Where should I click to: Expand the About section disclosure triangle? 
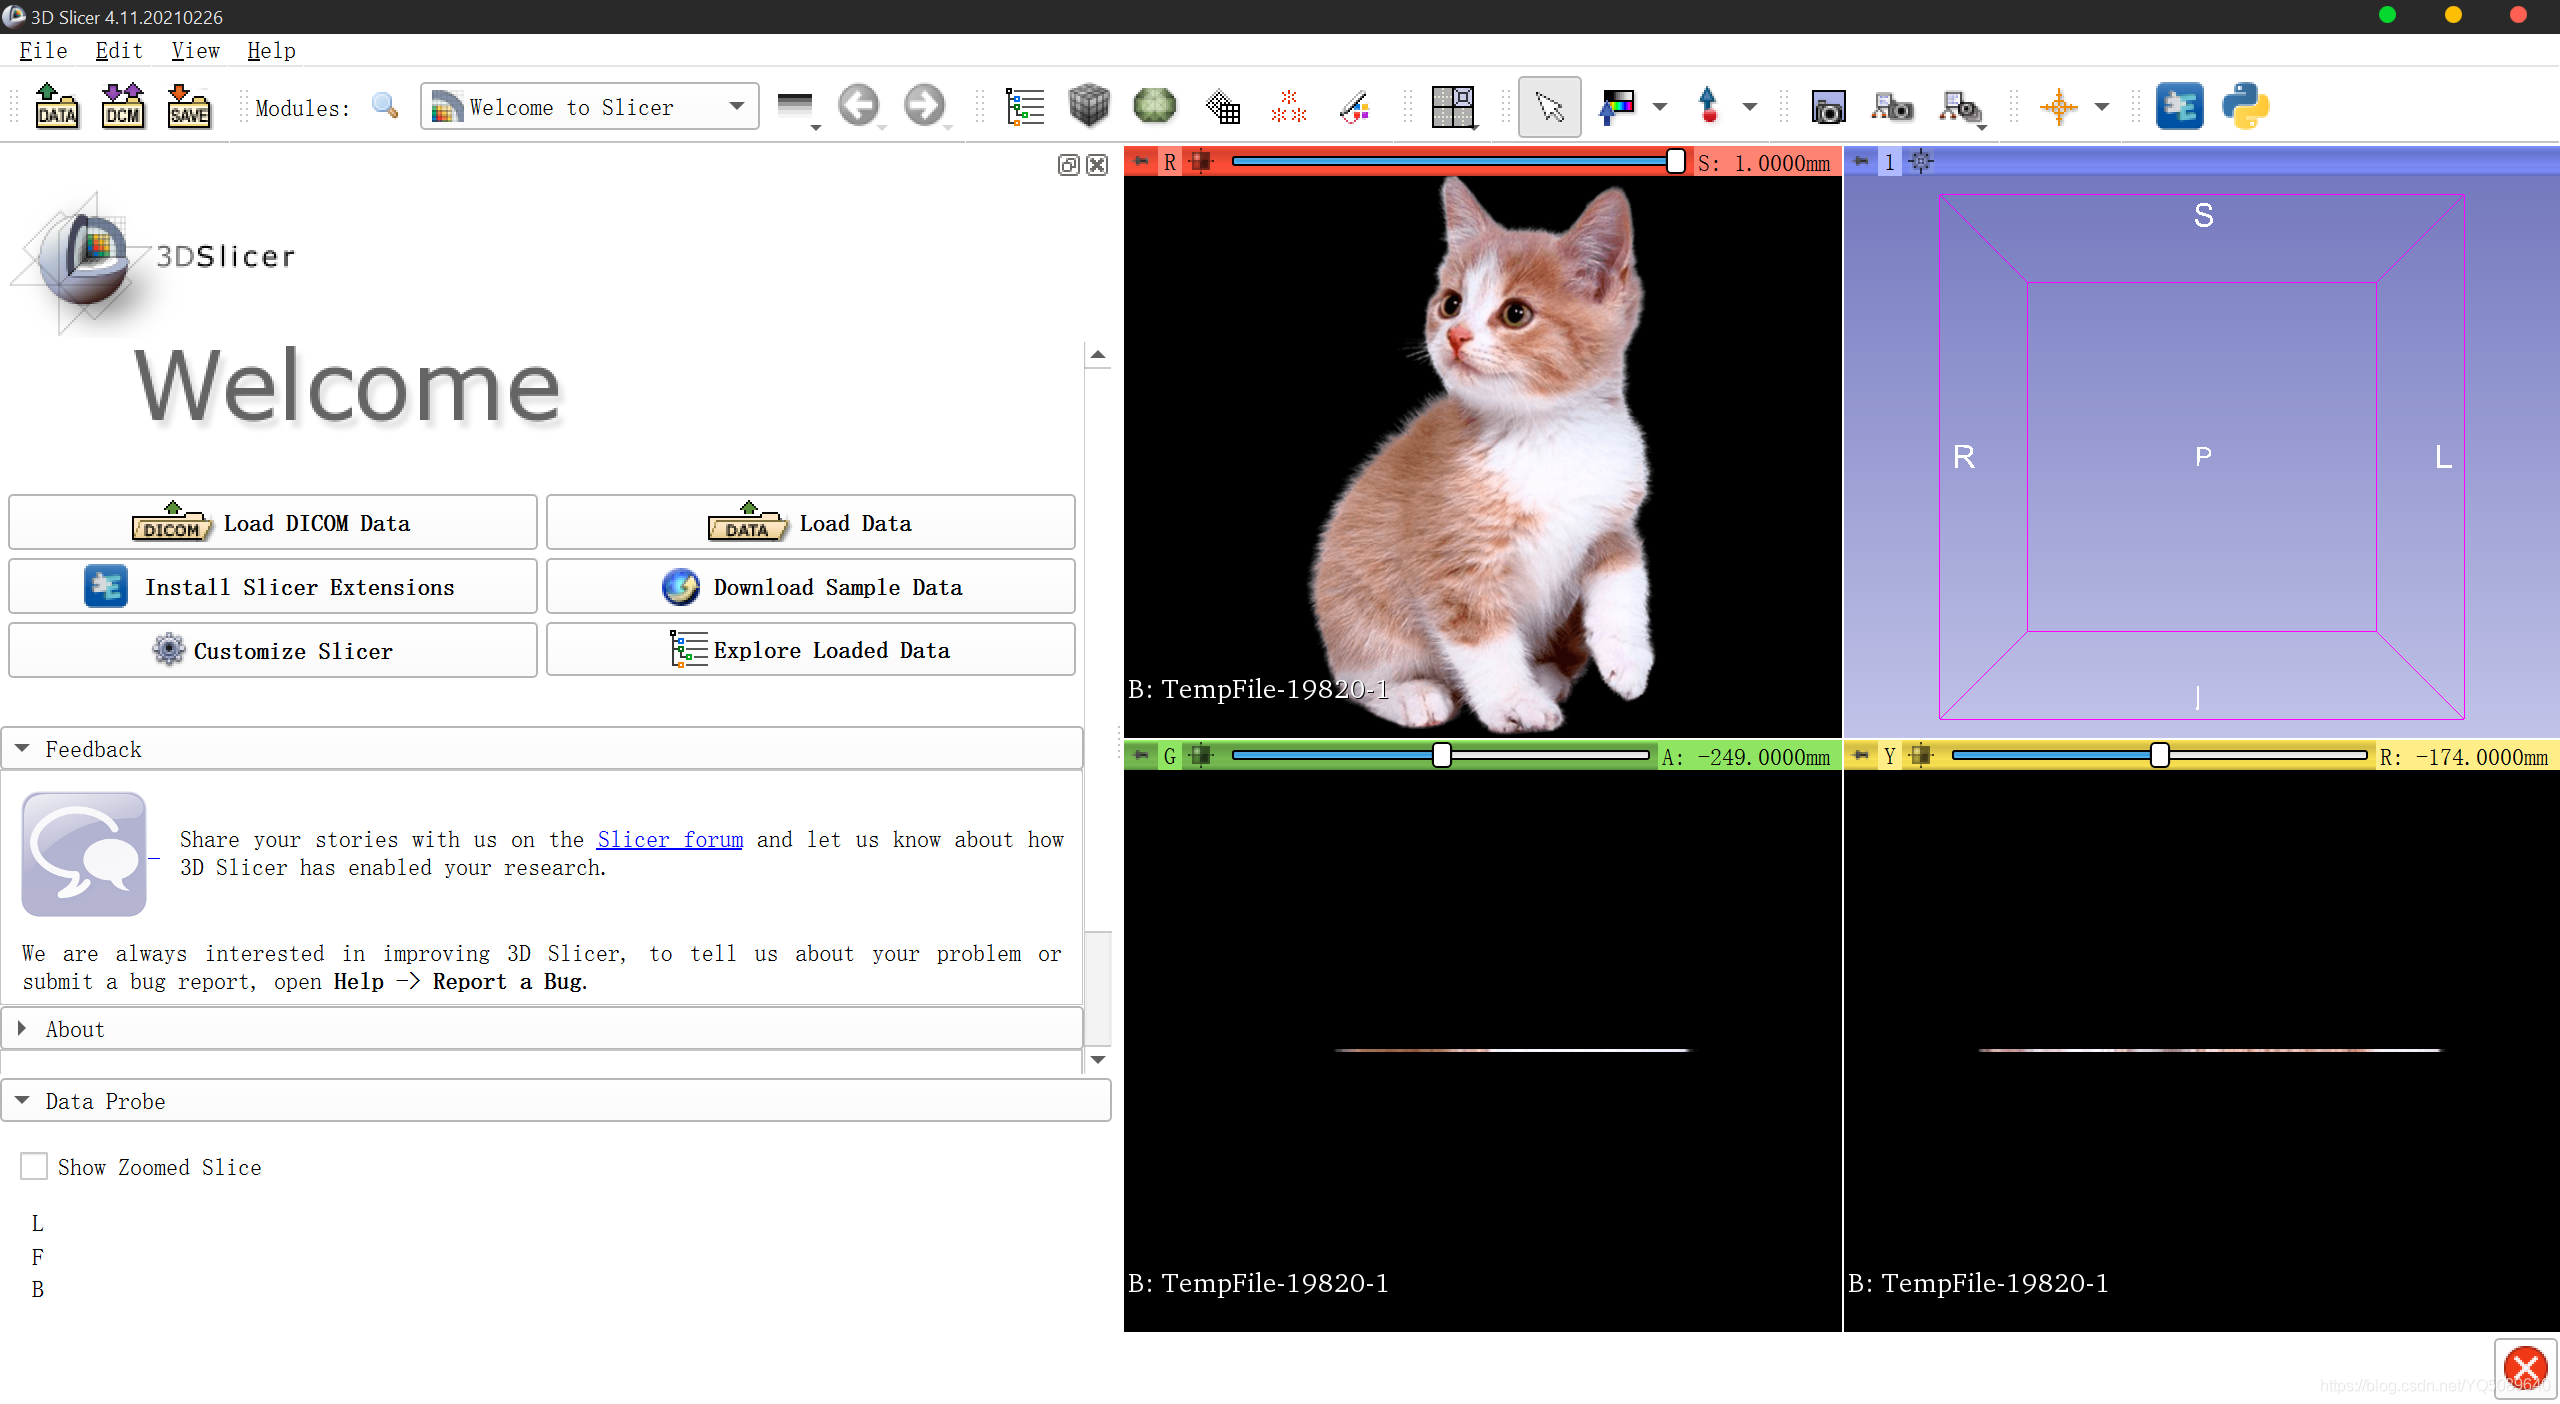21,1027
